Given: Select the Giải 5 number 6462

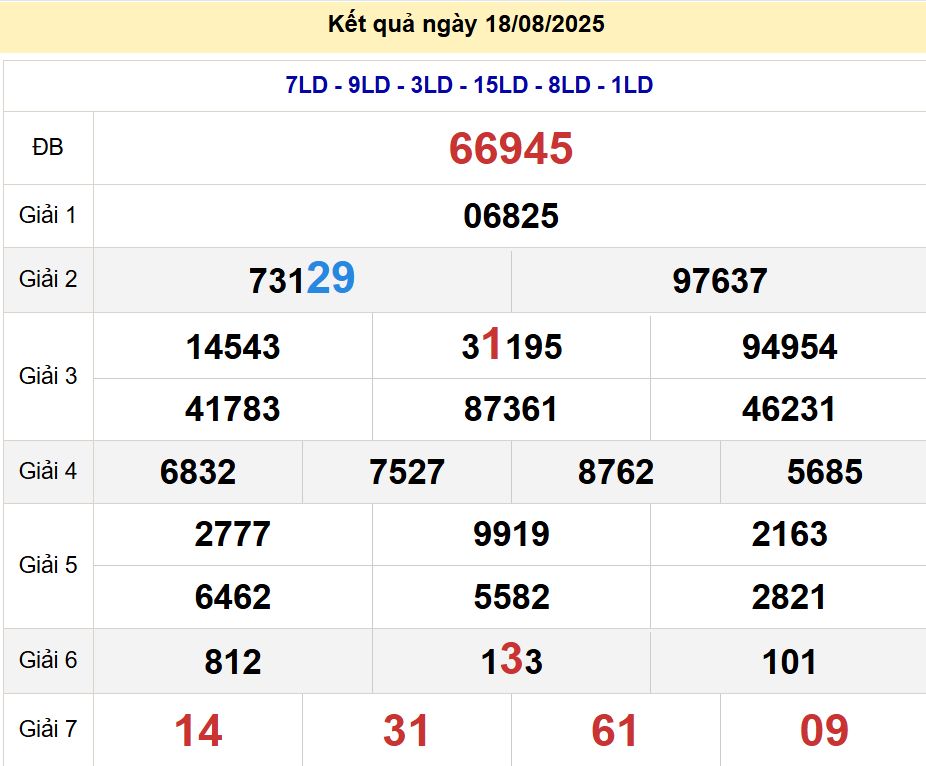Looking at the screenshot, I should (232, 597).
